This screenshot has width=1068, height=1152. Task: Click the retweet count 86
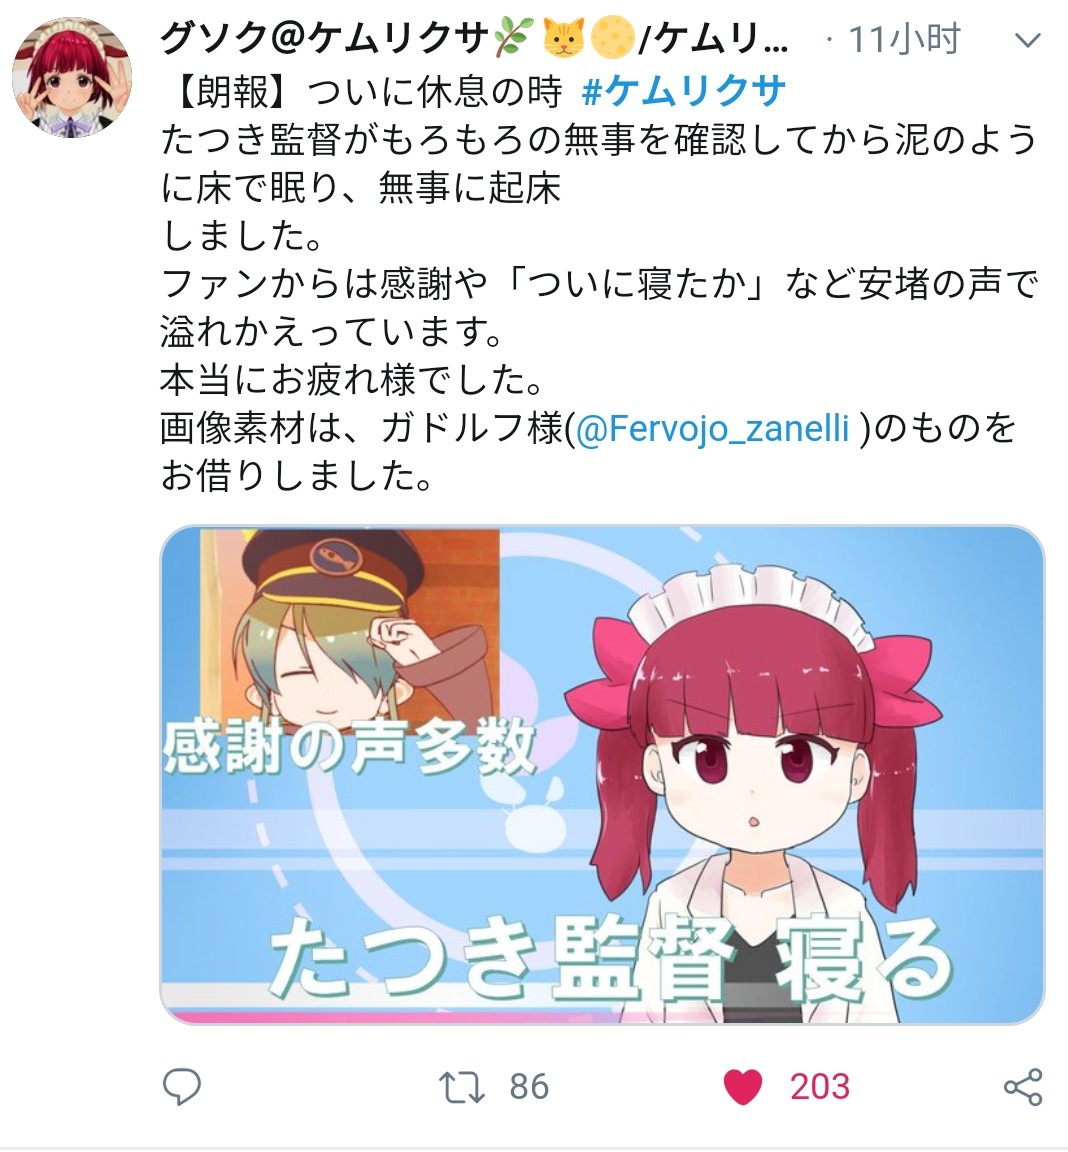[530, 1087]
